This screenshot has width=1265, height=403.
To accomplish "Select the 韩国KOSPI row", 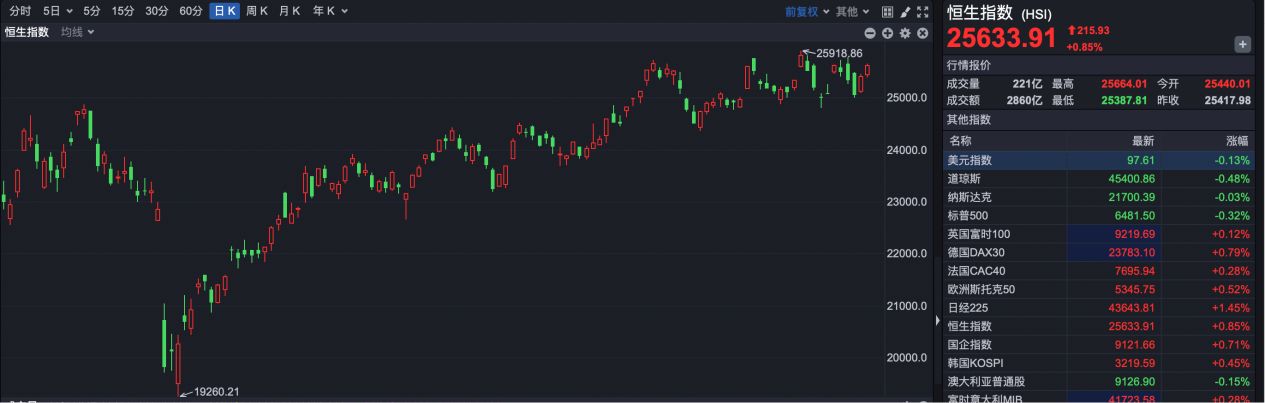I will pos(1099,363).
